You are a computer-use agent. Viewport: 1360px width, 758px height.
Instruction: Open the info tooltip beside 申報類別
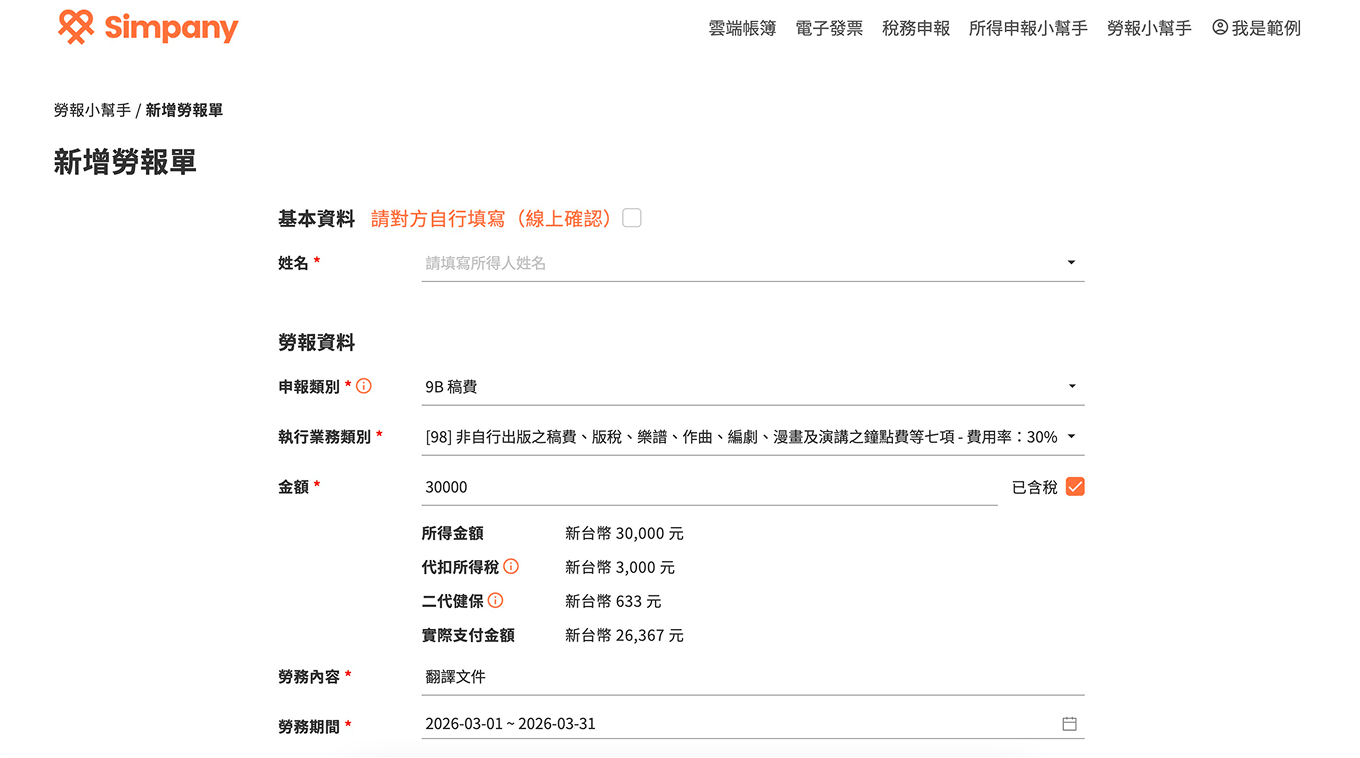point(364,385)
